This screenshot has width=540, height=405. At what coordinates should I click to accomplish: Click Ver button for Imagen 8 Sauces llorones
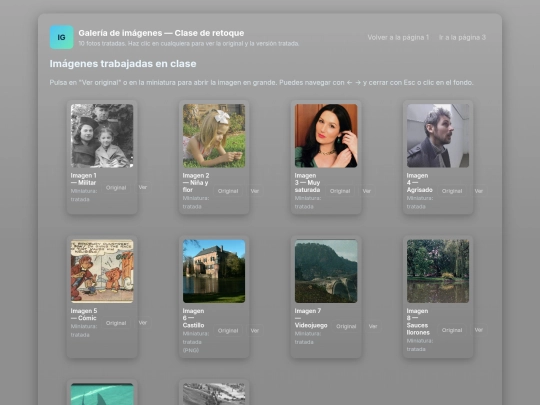click(478, 330)
